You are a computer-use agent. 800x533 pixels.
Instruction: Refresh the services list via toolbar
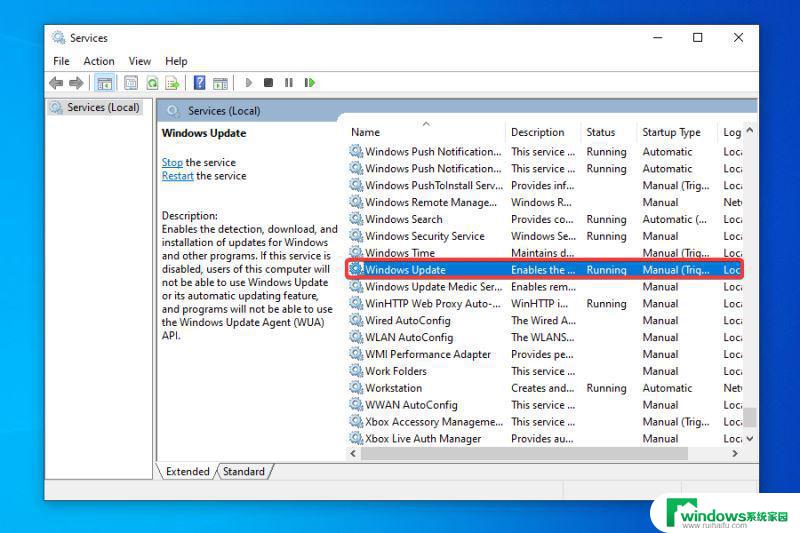coord(152,83)
